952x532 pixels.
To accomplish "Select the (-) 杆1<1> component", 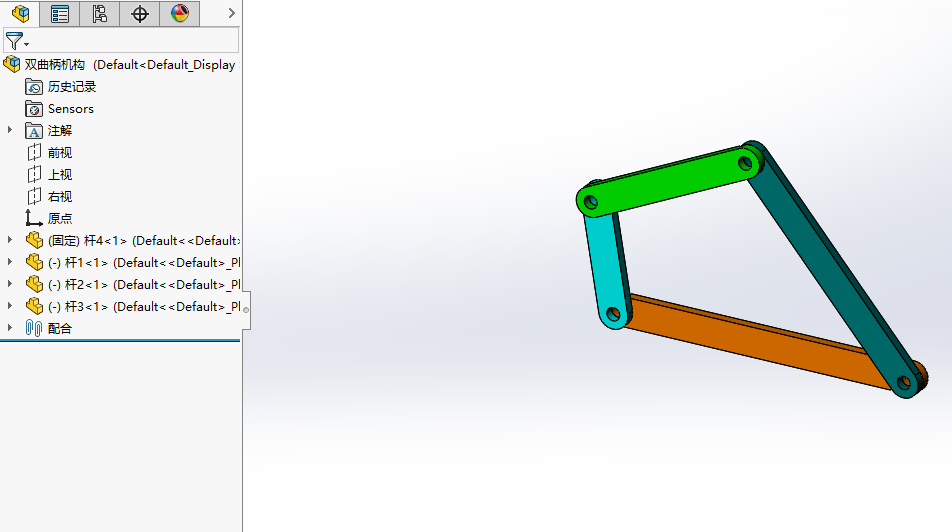I will coord(144,262).
